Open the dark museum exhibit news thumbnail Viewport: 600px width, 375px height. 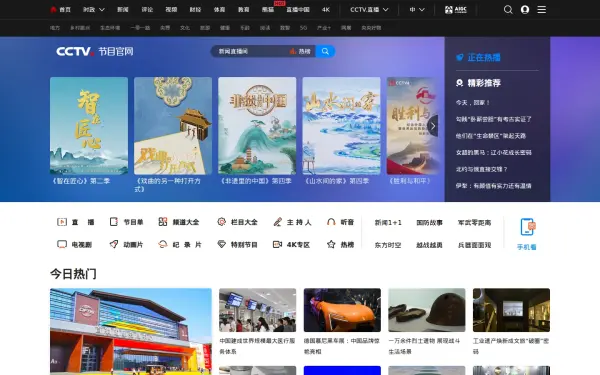(511, 310)
